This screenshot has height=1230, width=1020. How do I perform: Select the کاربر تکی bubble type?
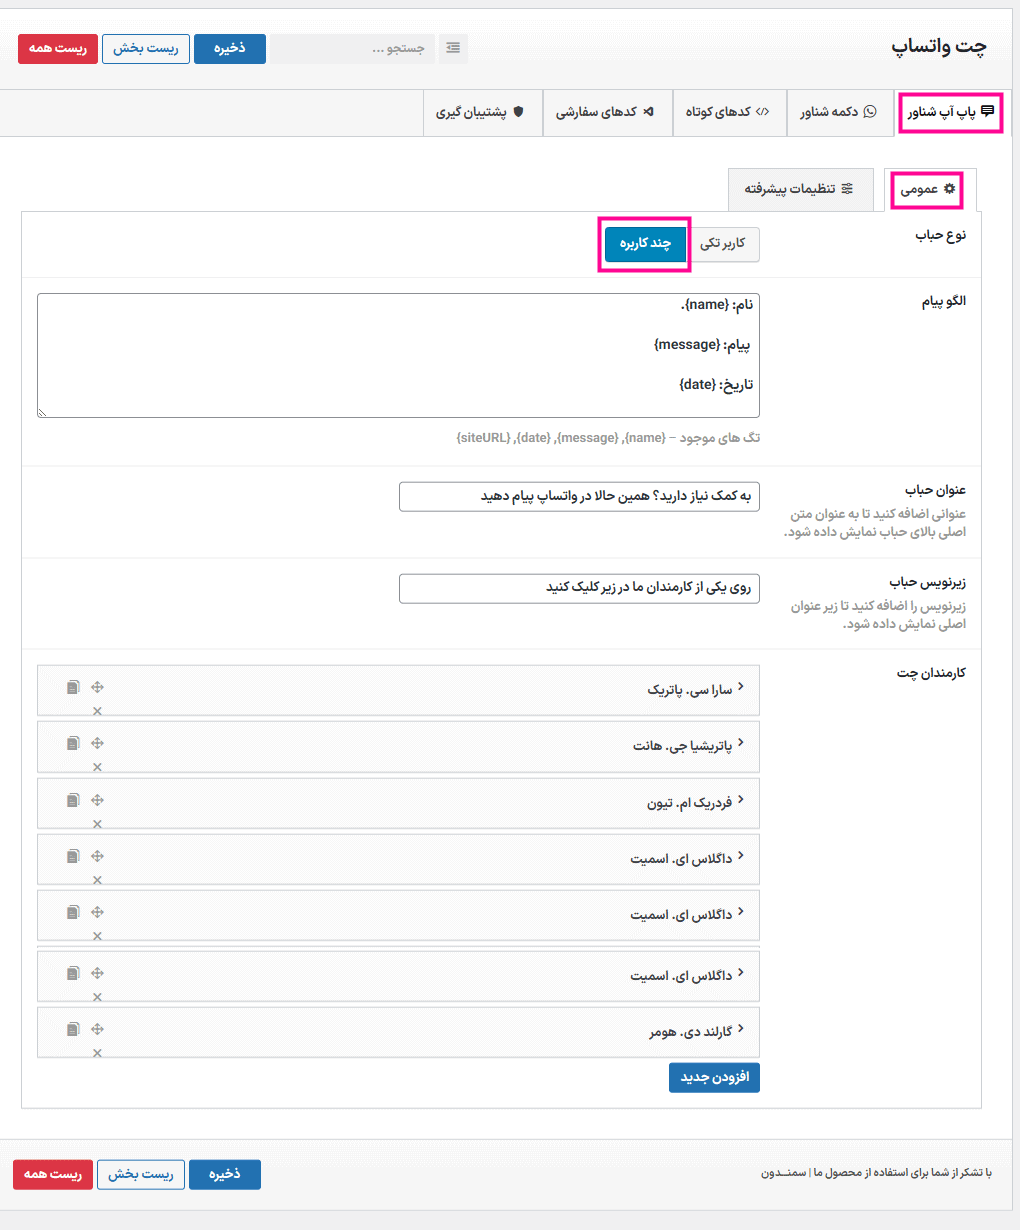(723, 244)
